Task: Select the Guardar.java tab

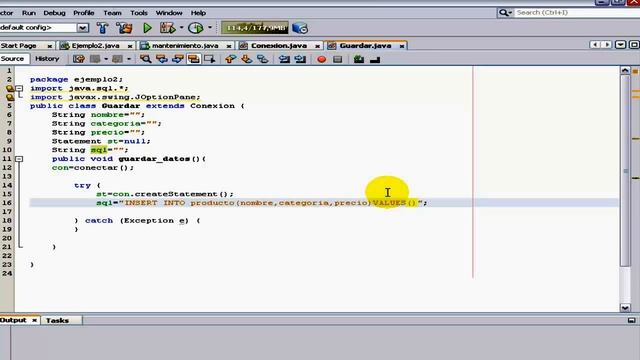Action: tap(365, 46)
